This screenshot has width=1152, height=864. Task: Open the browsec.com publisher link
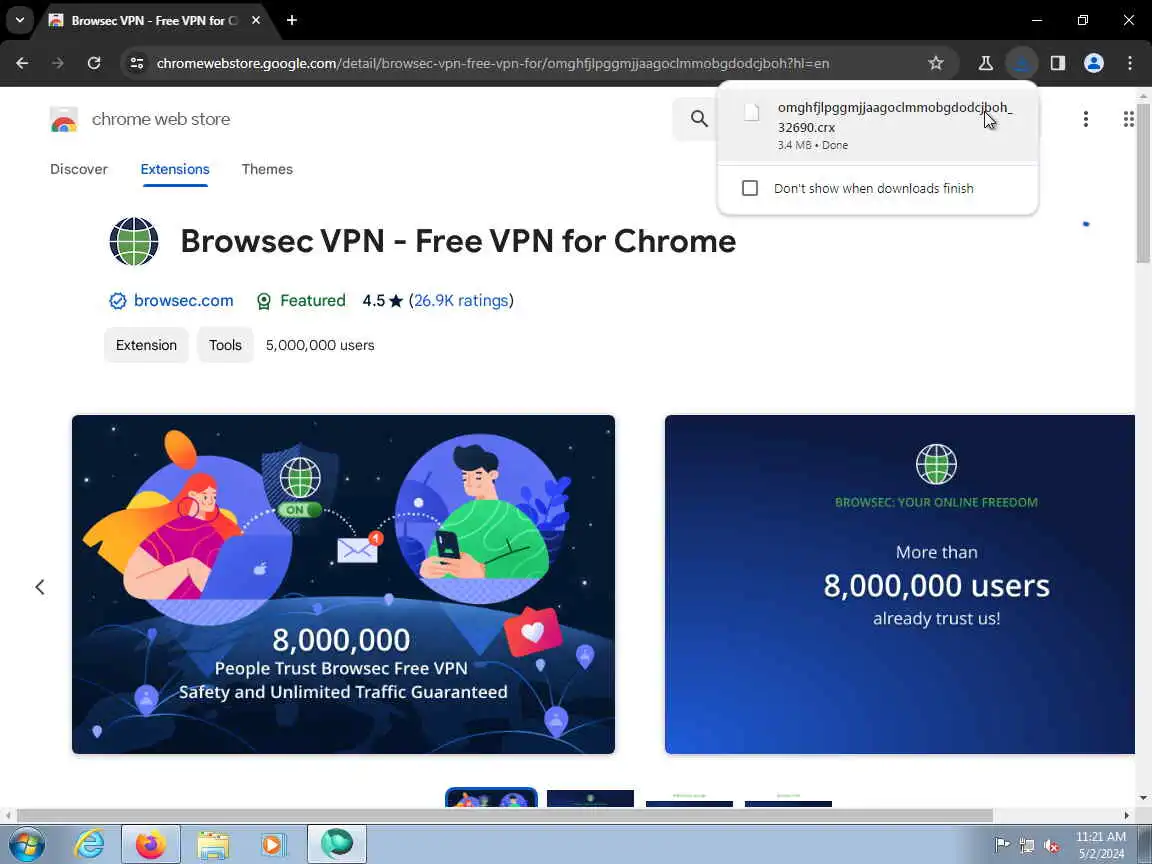(x=184, y=300)
